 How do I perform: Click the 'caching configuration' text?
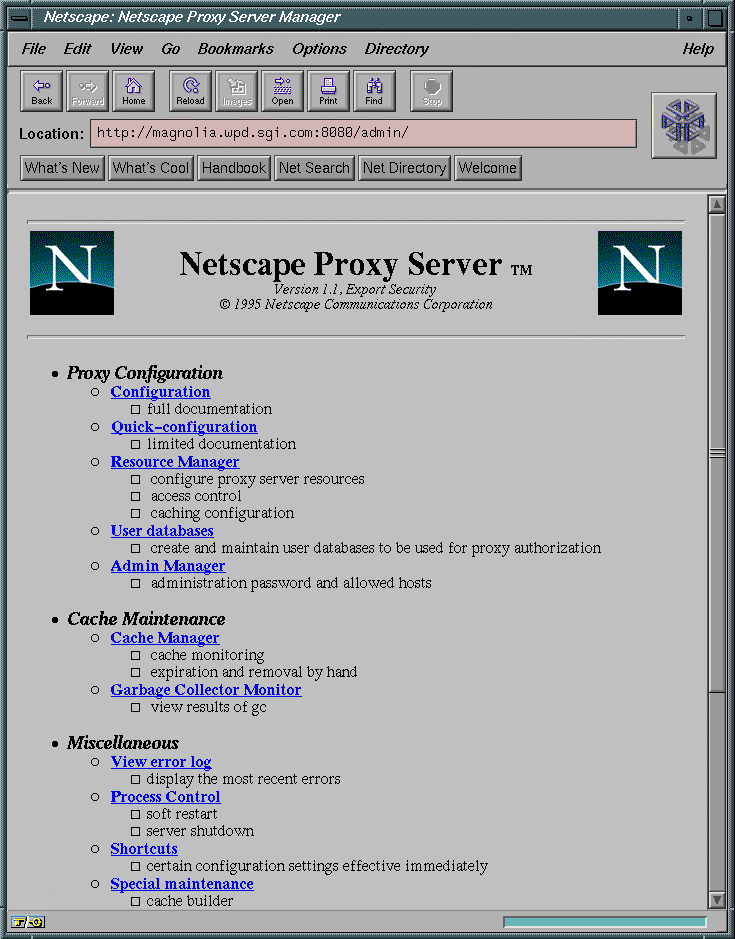[222, 513]
